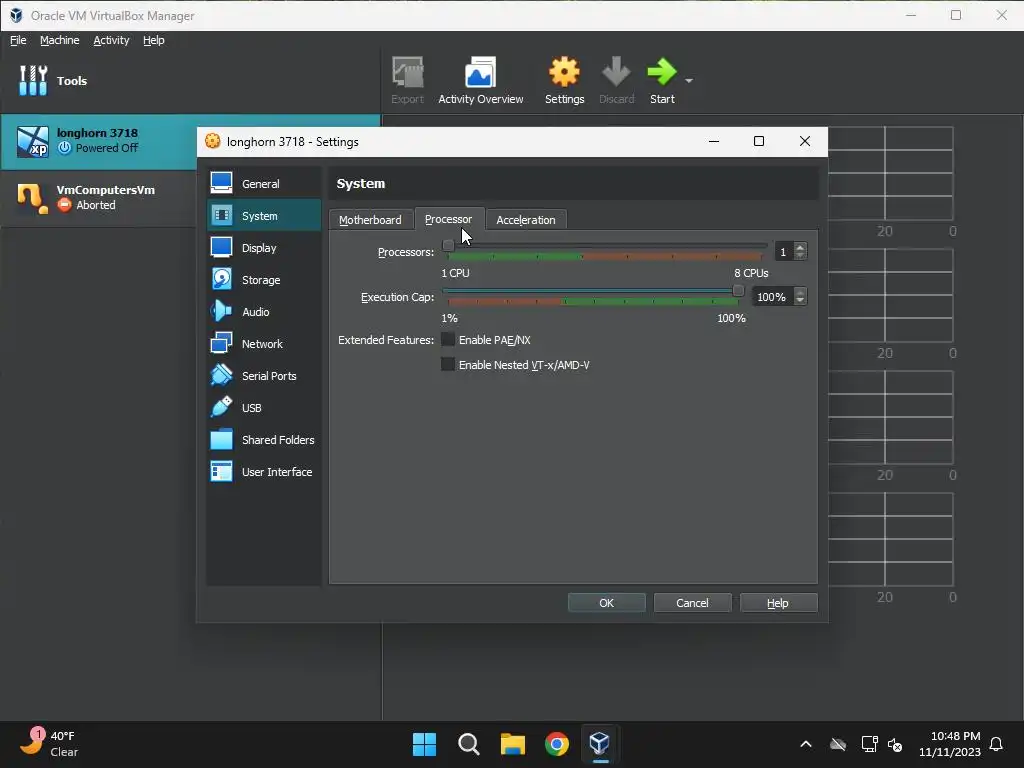Close the longhorn 3718 Settings dialog

point(805,141)
